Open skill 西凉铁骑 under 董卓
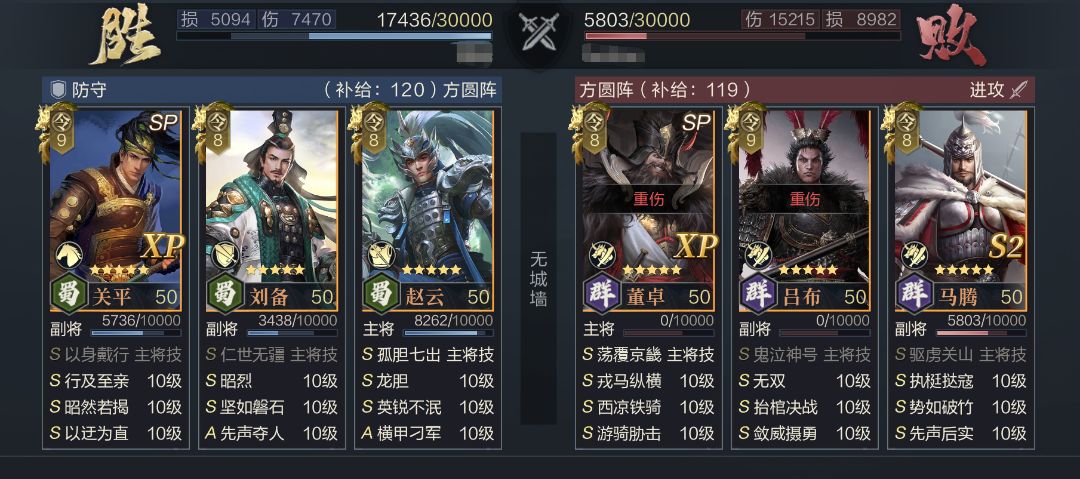 (x=649, y=407)
